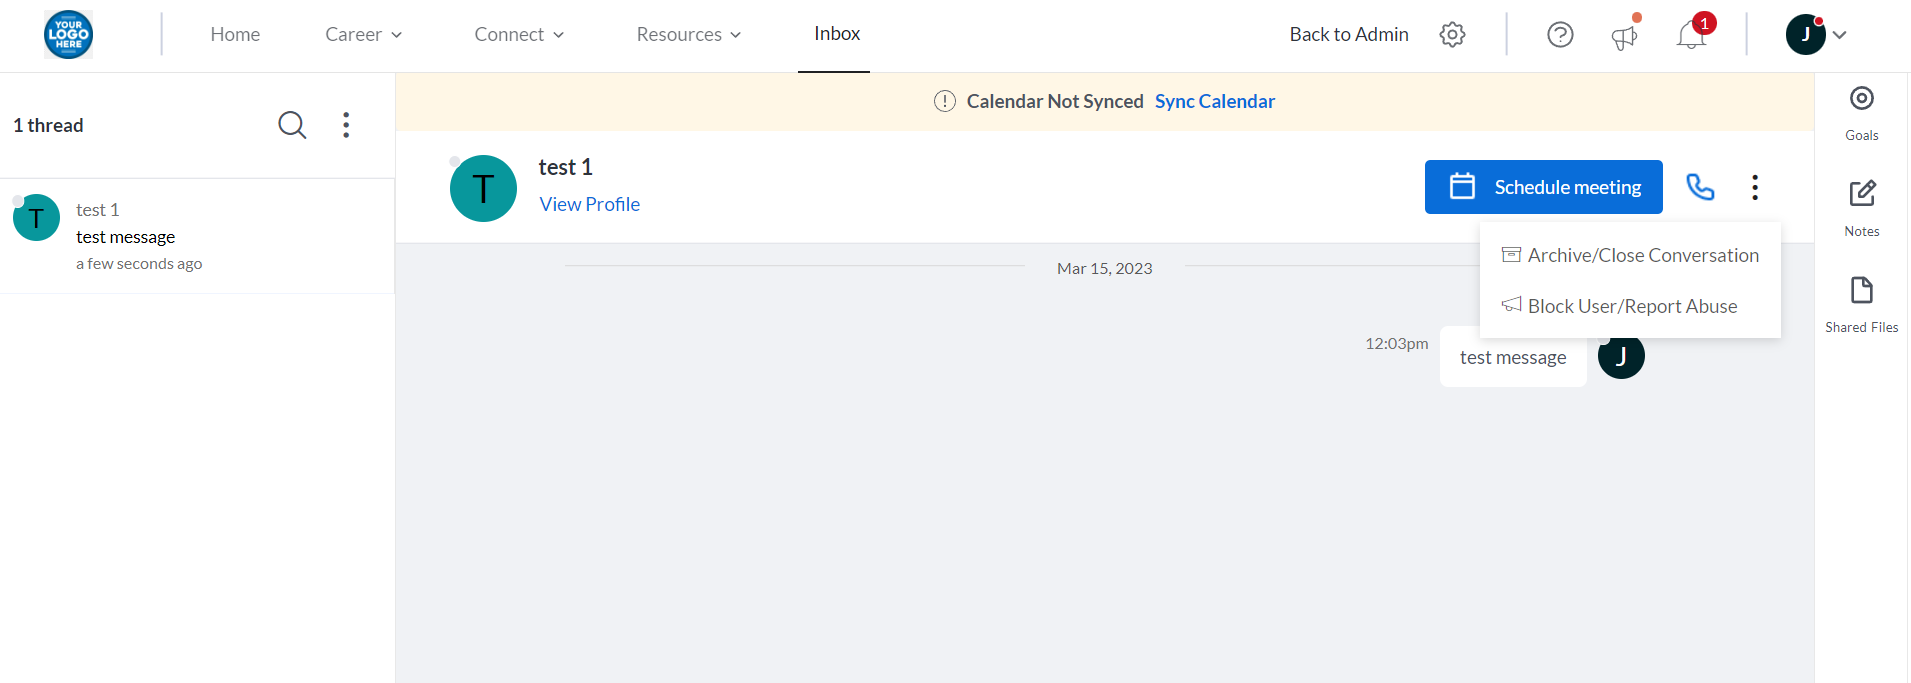
Task: Open user avatar J menu
Action: point(1806,34)
